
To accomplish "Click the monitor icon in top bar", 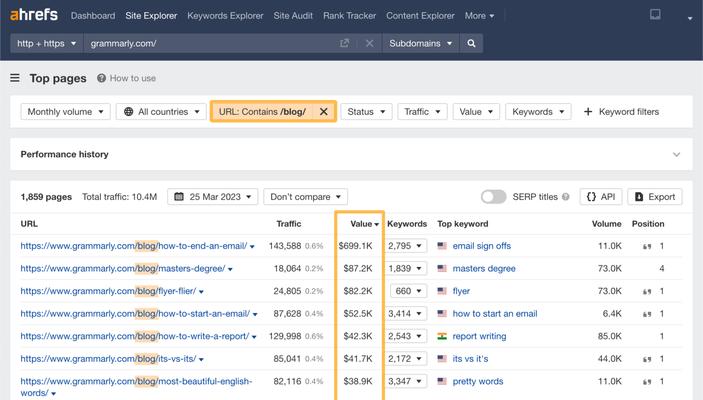I will [655, 15].
